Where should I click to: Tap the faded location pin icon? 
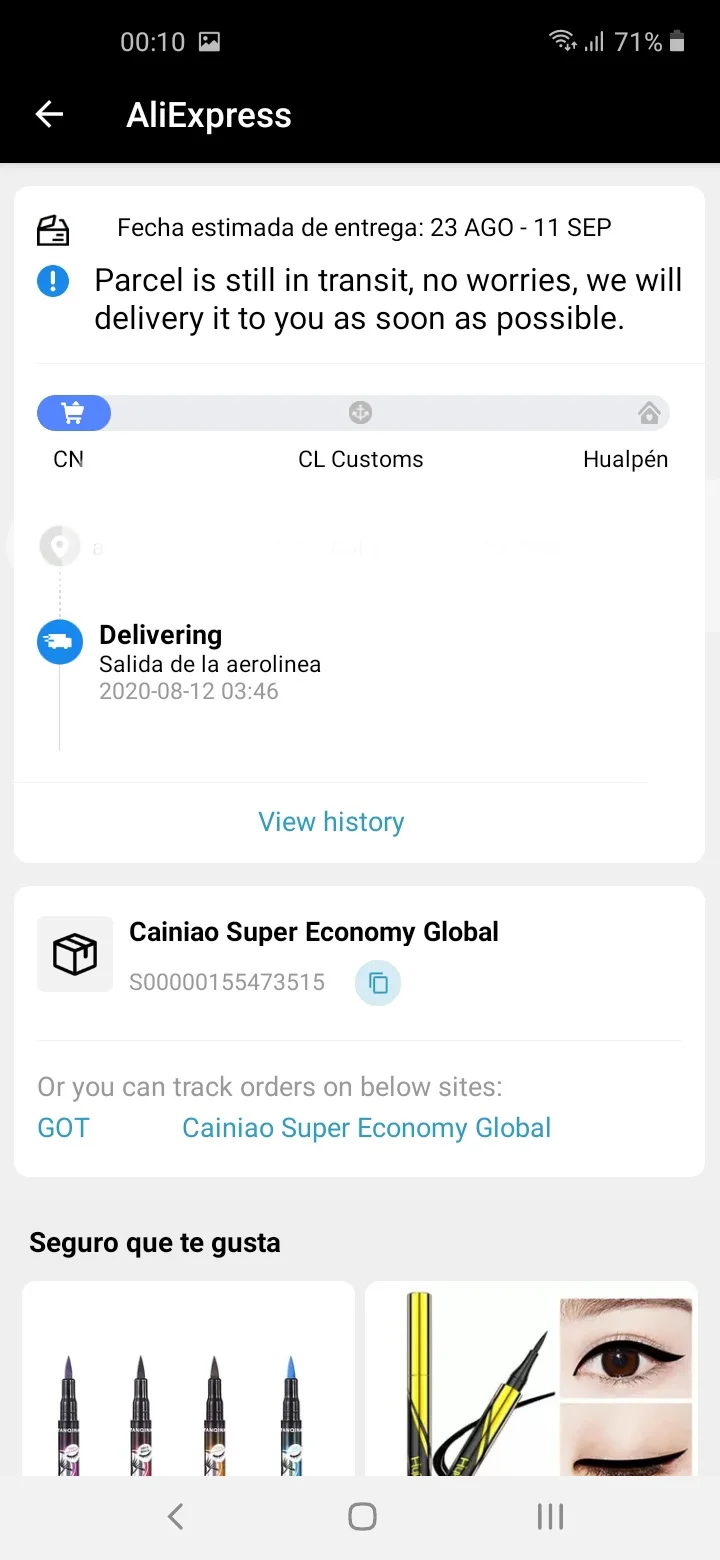coord(60,547)
